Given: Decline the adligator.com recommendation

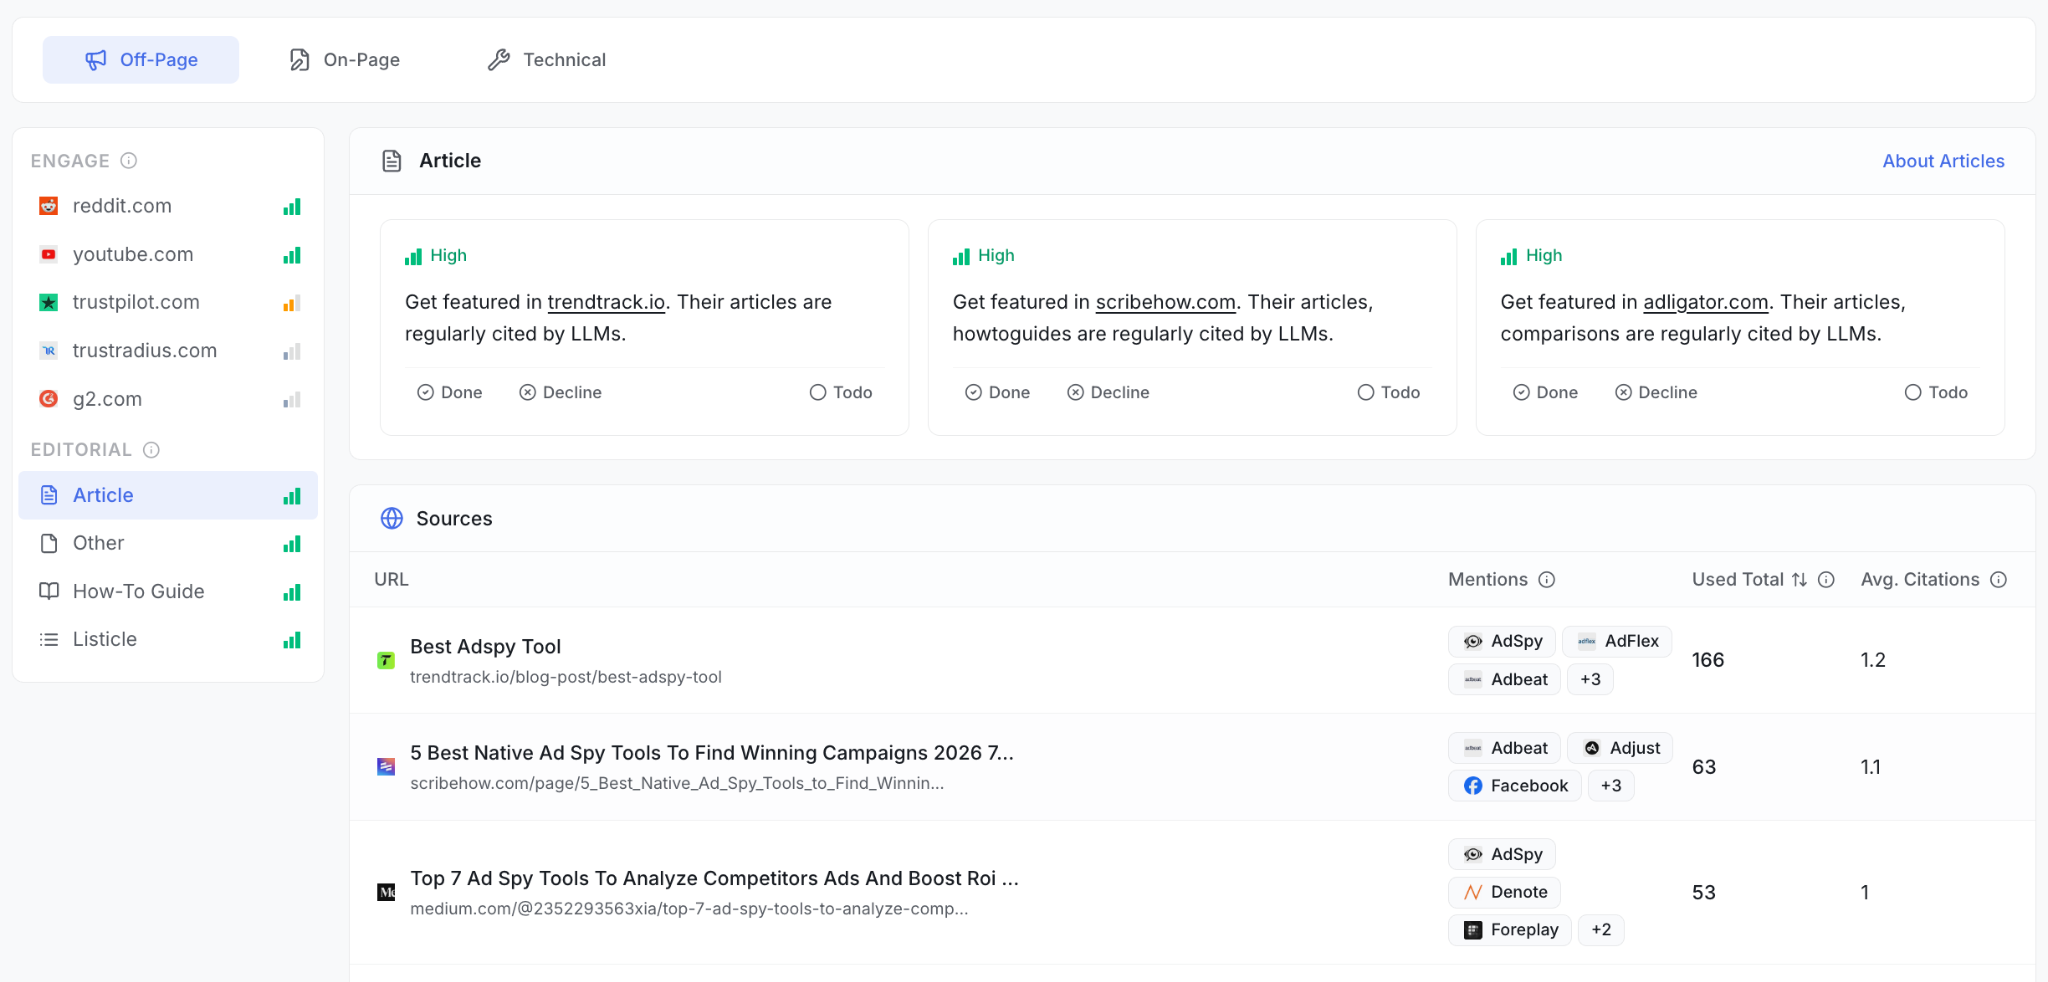Looking at the screenshot, I should tap(1656, 393).
